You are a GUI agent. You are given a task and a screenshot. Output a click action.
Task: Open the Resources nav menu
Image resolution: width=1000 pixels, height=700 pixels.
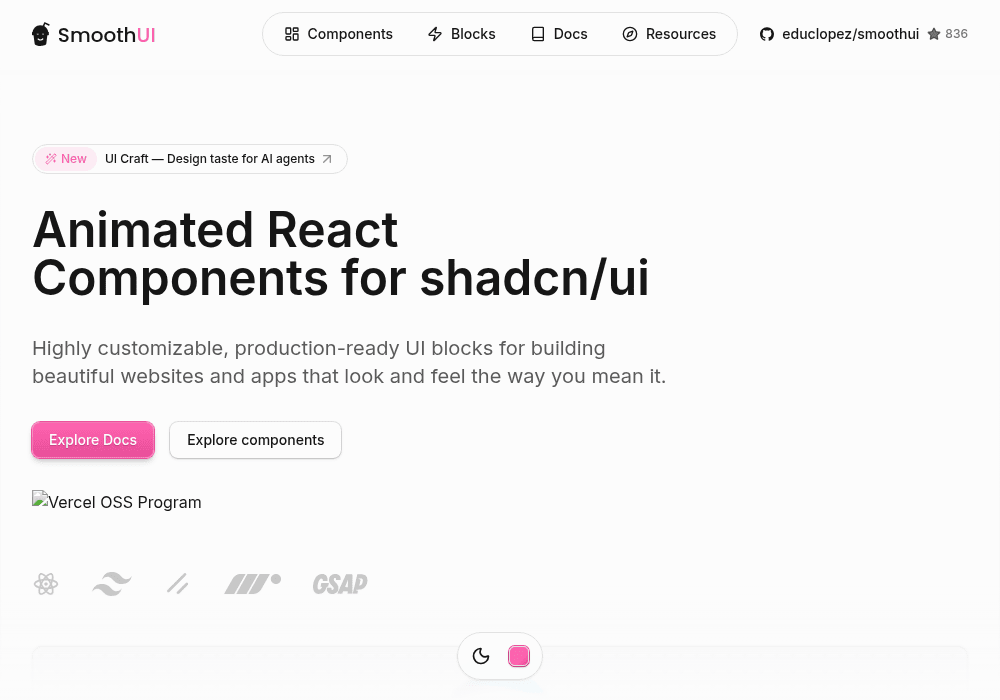pos(669,34)
